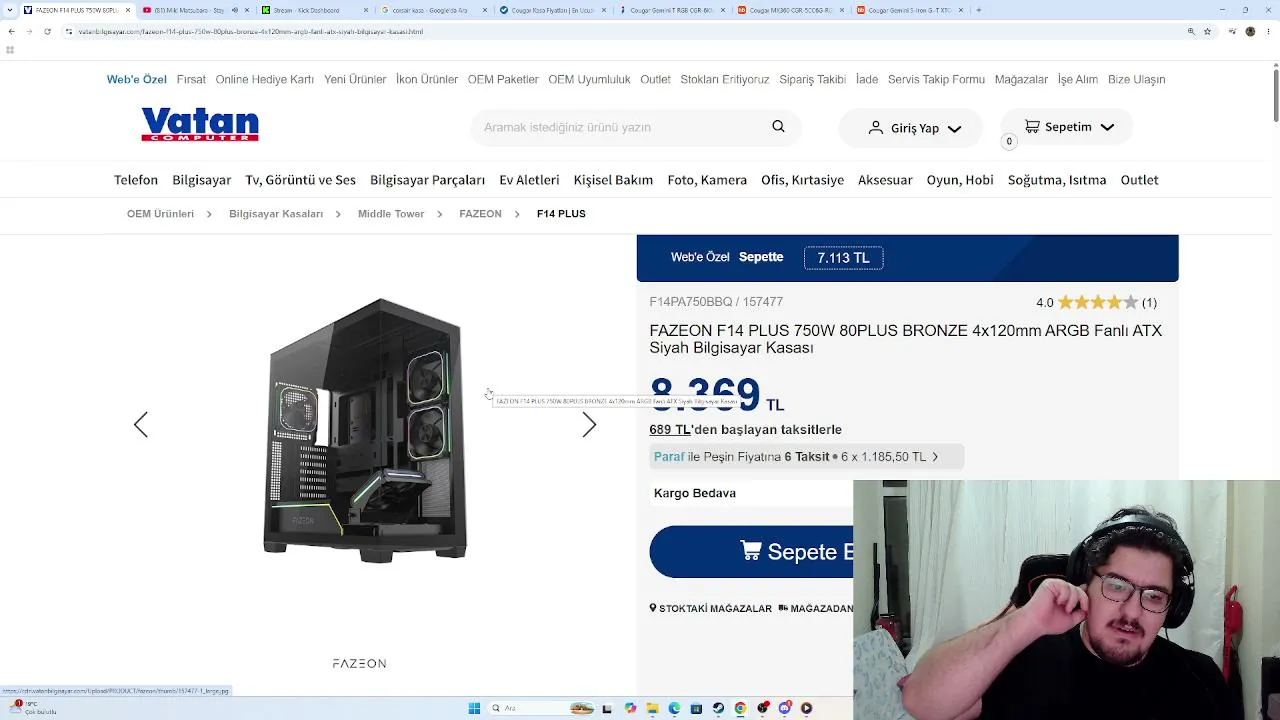Open a new browser tab
The height and width of the screenshot is (720, 1280).
point(978,10)
